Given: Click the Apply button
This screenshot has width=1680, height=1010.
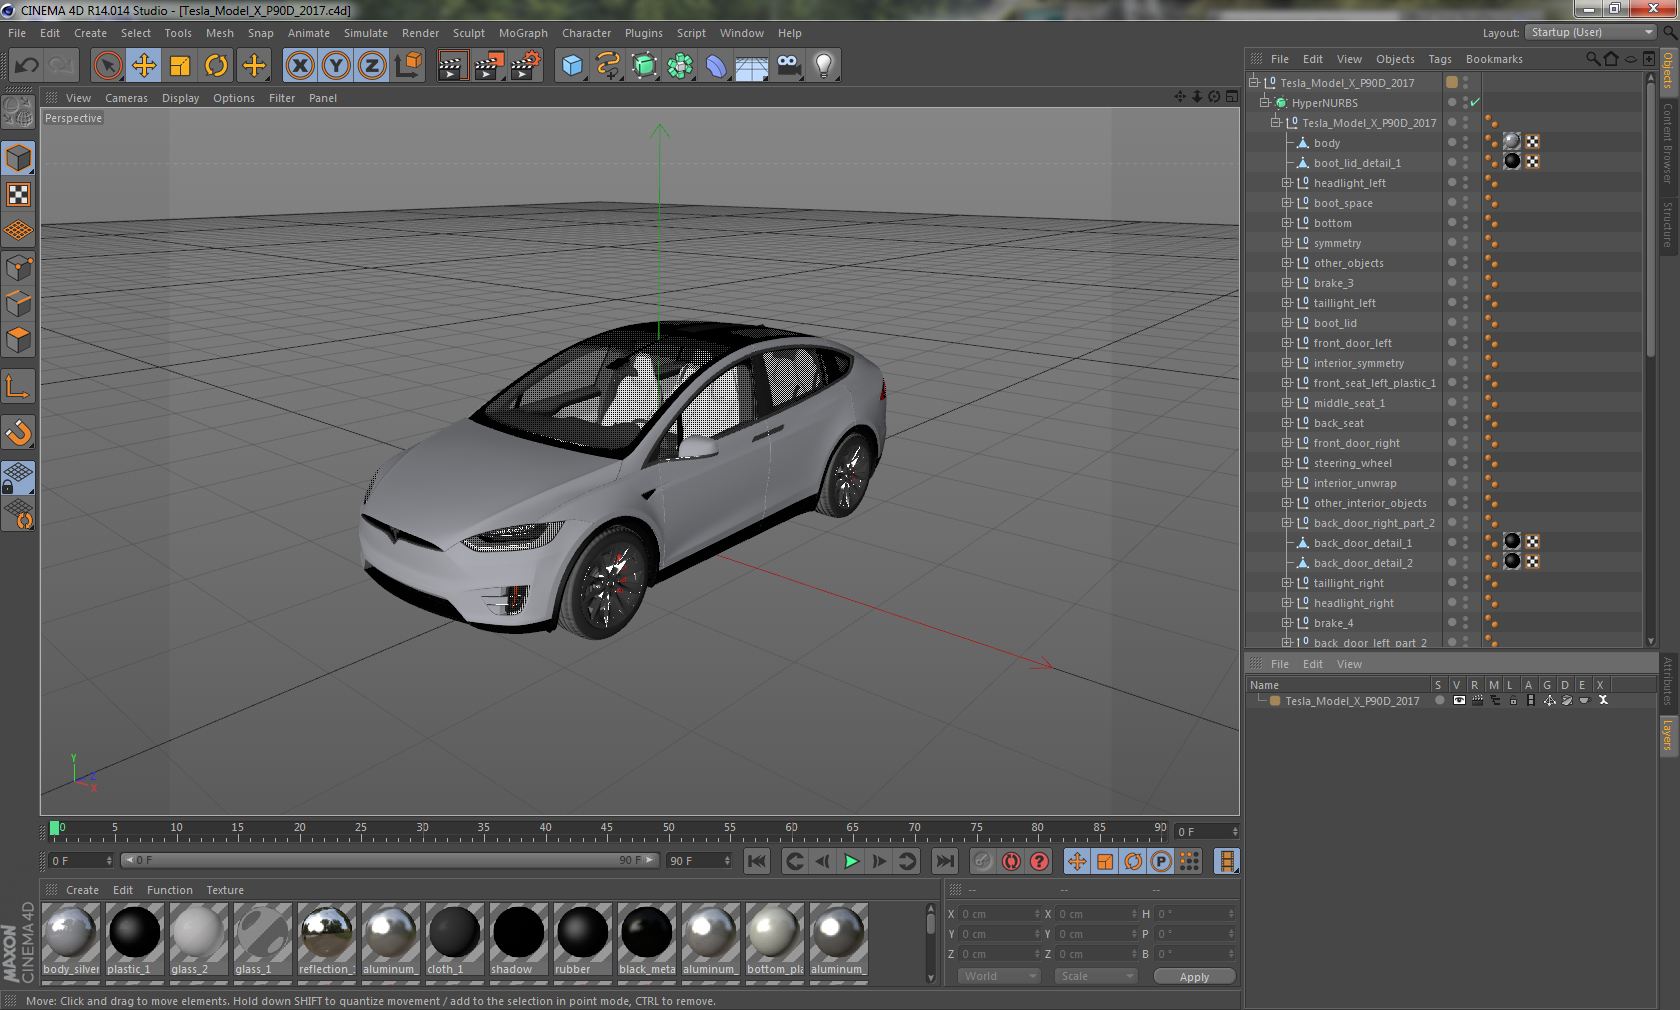Looking at the screenshot, I should pos(1194,977).
